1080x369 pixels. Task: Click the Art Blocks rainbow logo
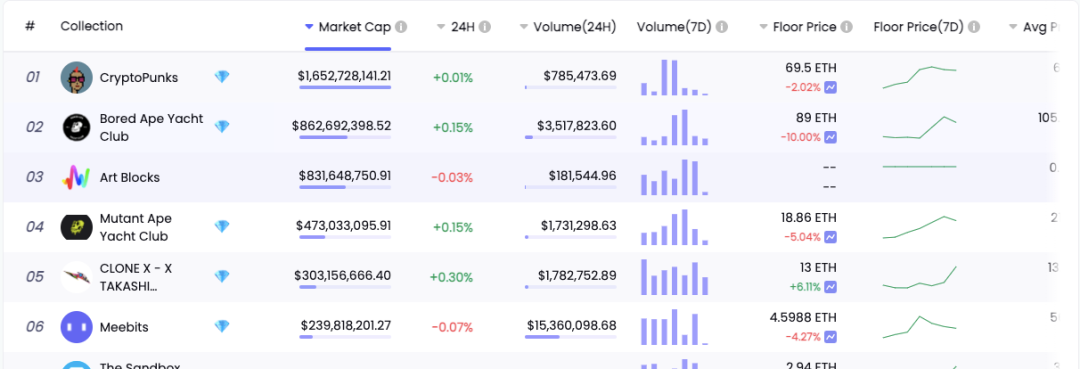[x=76, y=178]
